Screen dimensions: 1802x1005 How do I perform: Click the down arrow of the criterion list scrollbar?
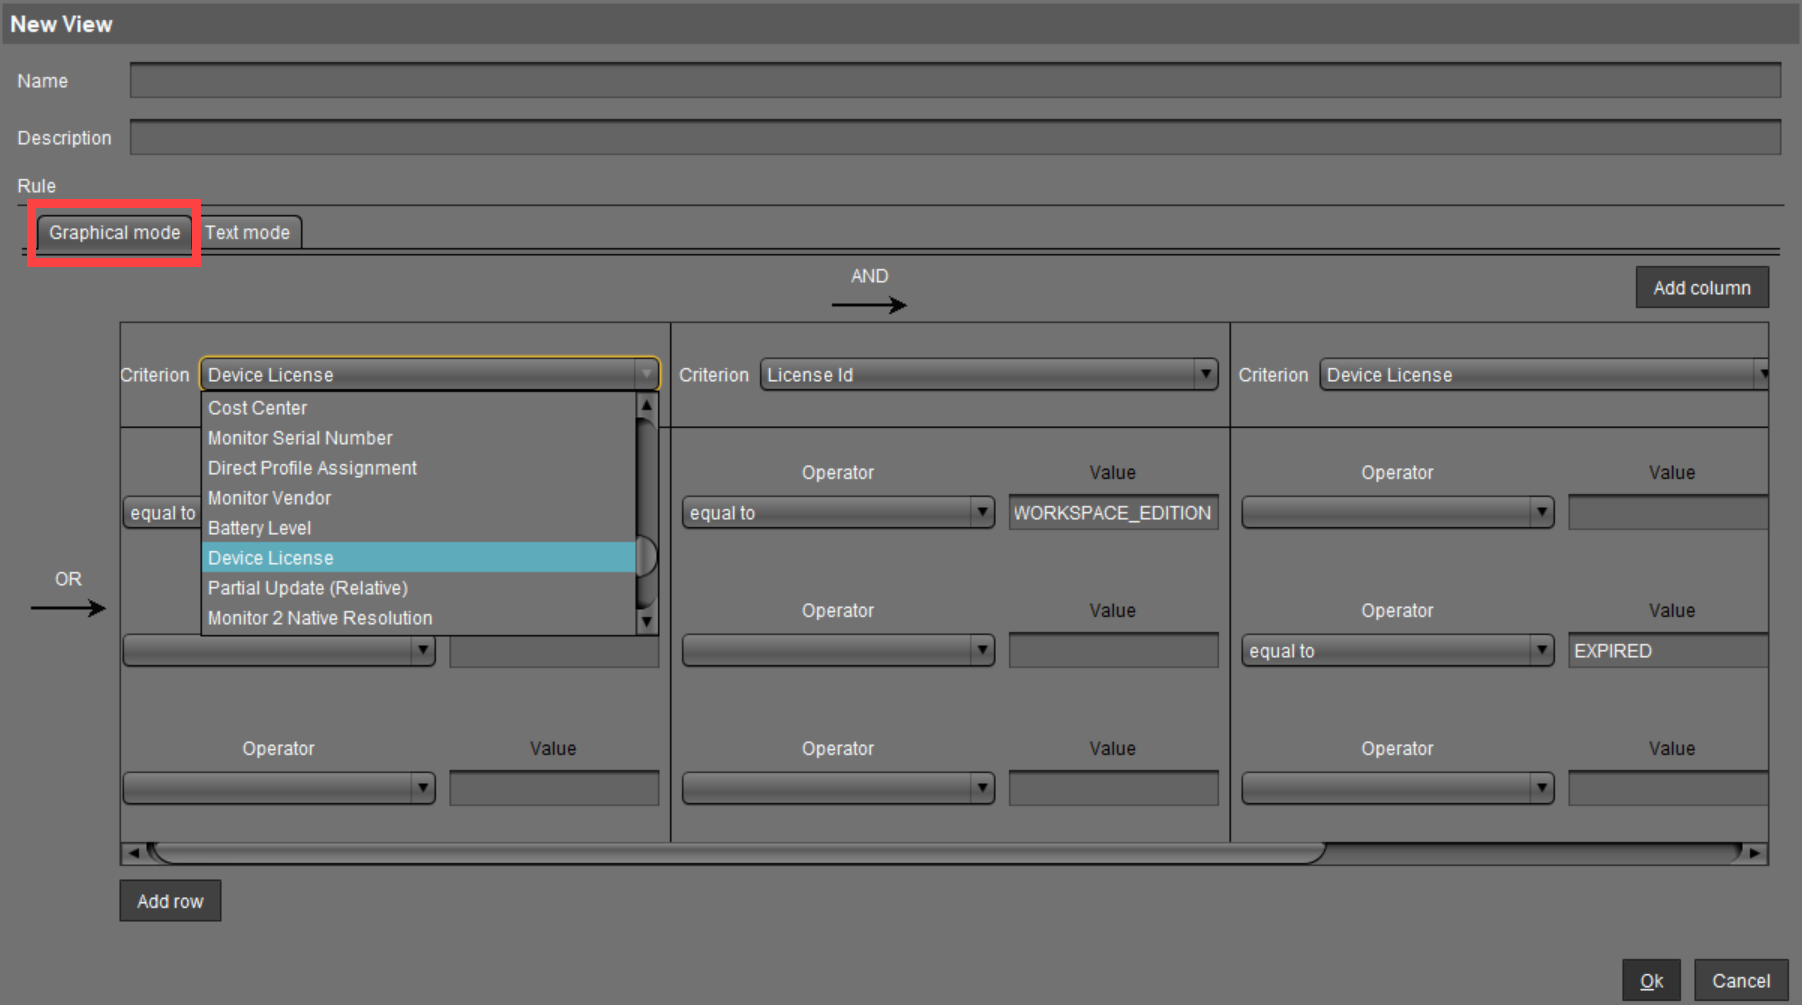coord(646,620)
